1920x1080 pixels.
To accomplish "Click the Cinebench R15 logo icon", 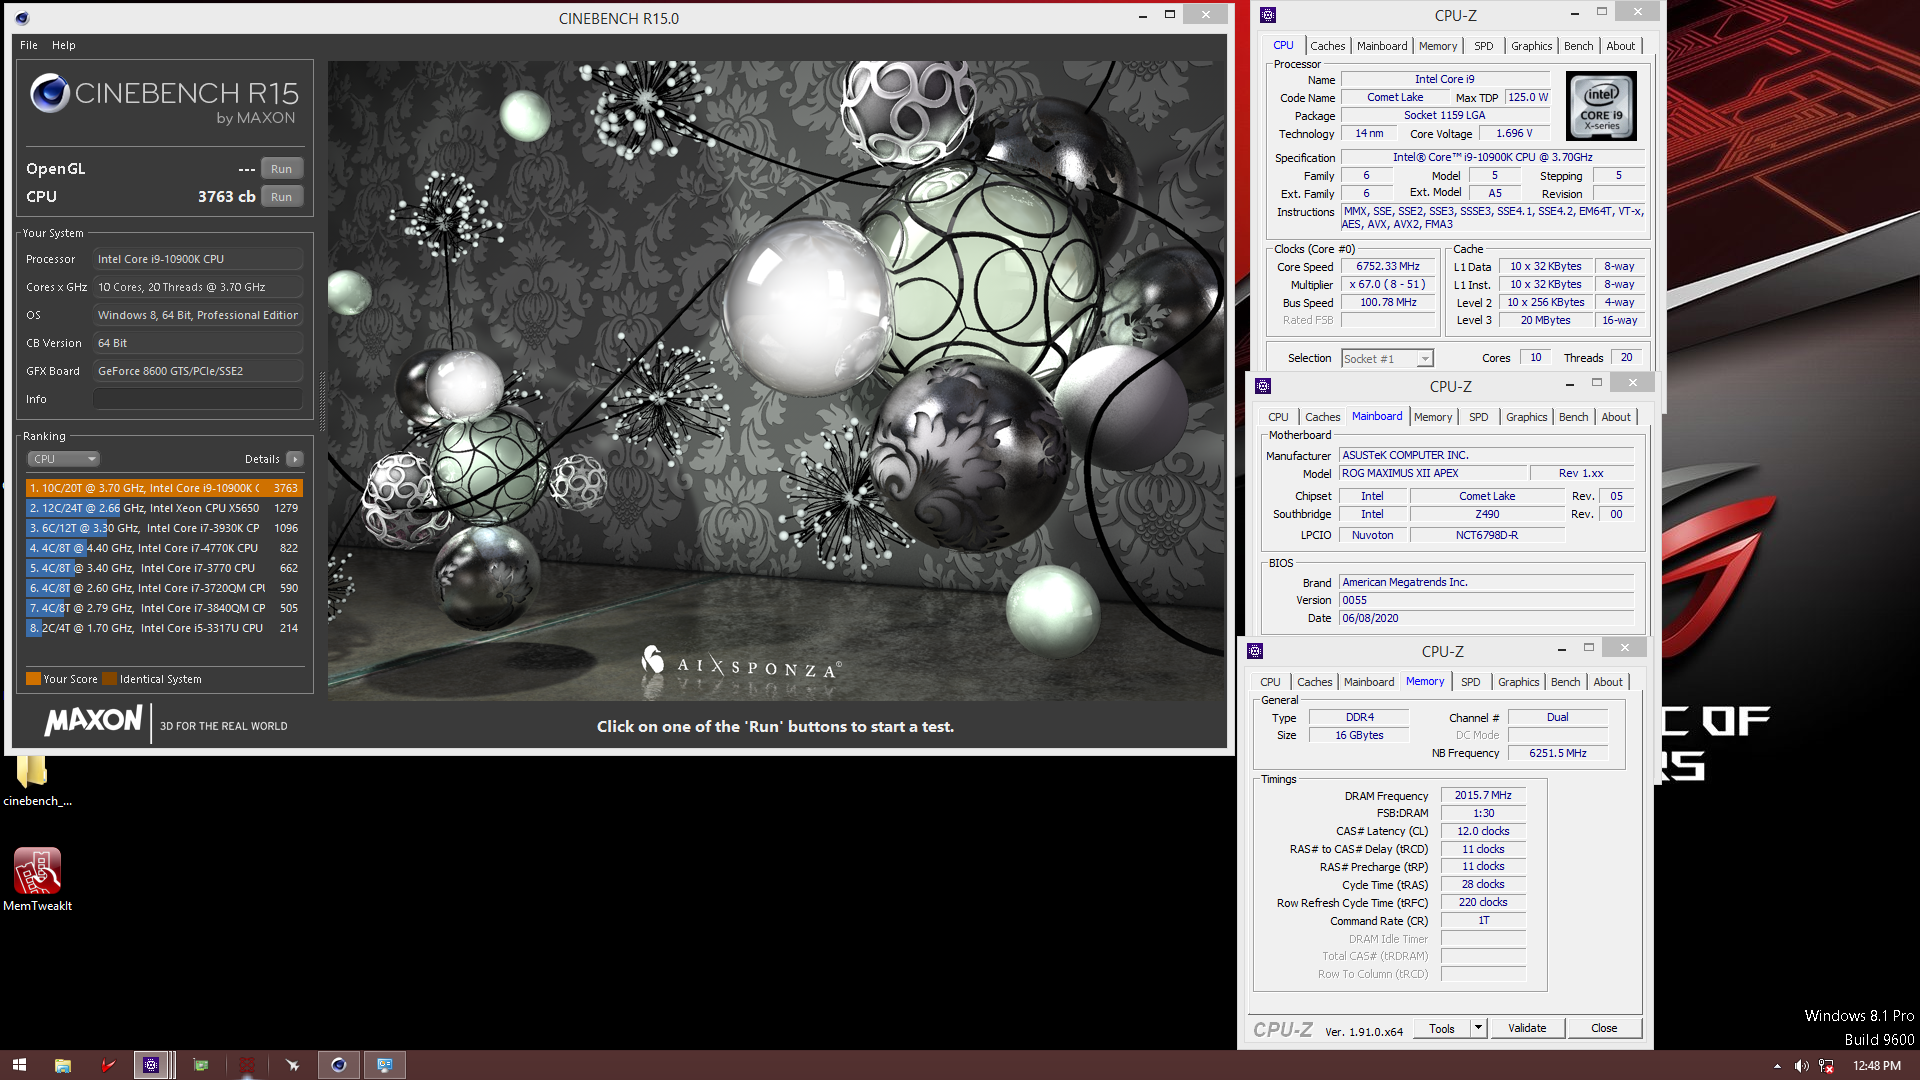I will [x=49, y=93].
